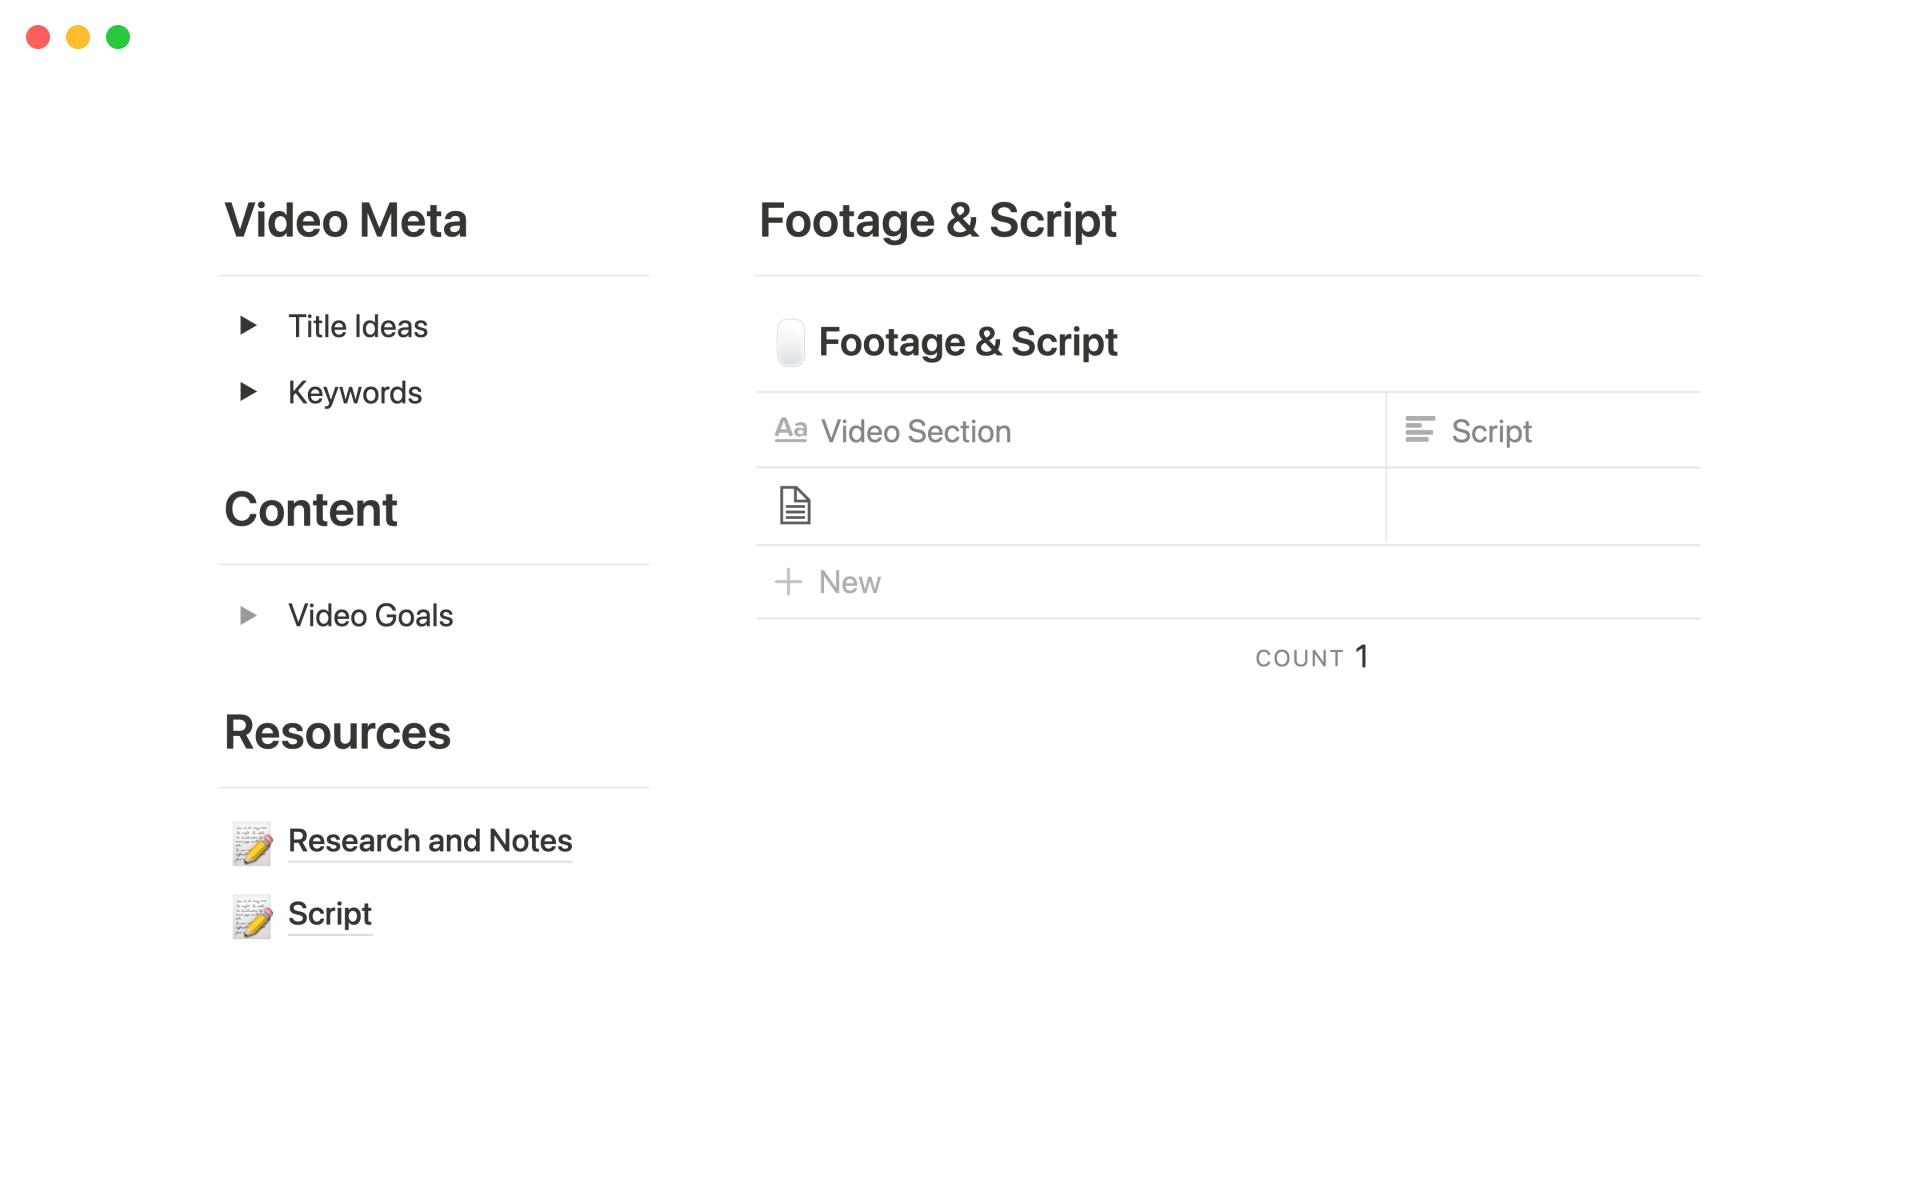Click the Aa title property icon
Image resolution: width=1920 pixels, height=1200 pixels.
coord(790,431)
